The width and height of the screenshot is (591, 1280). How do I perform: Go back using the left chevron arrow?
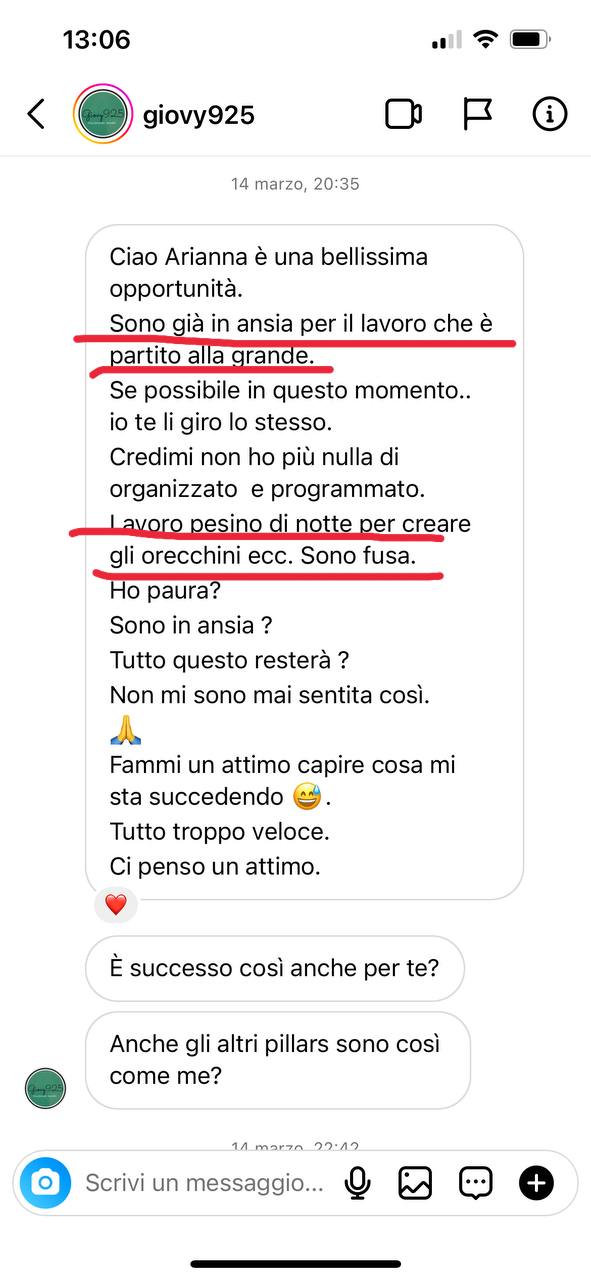(36, 114)
